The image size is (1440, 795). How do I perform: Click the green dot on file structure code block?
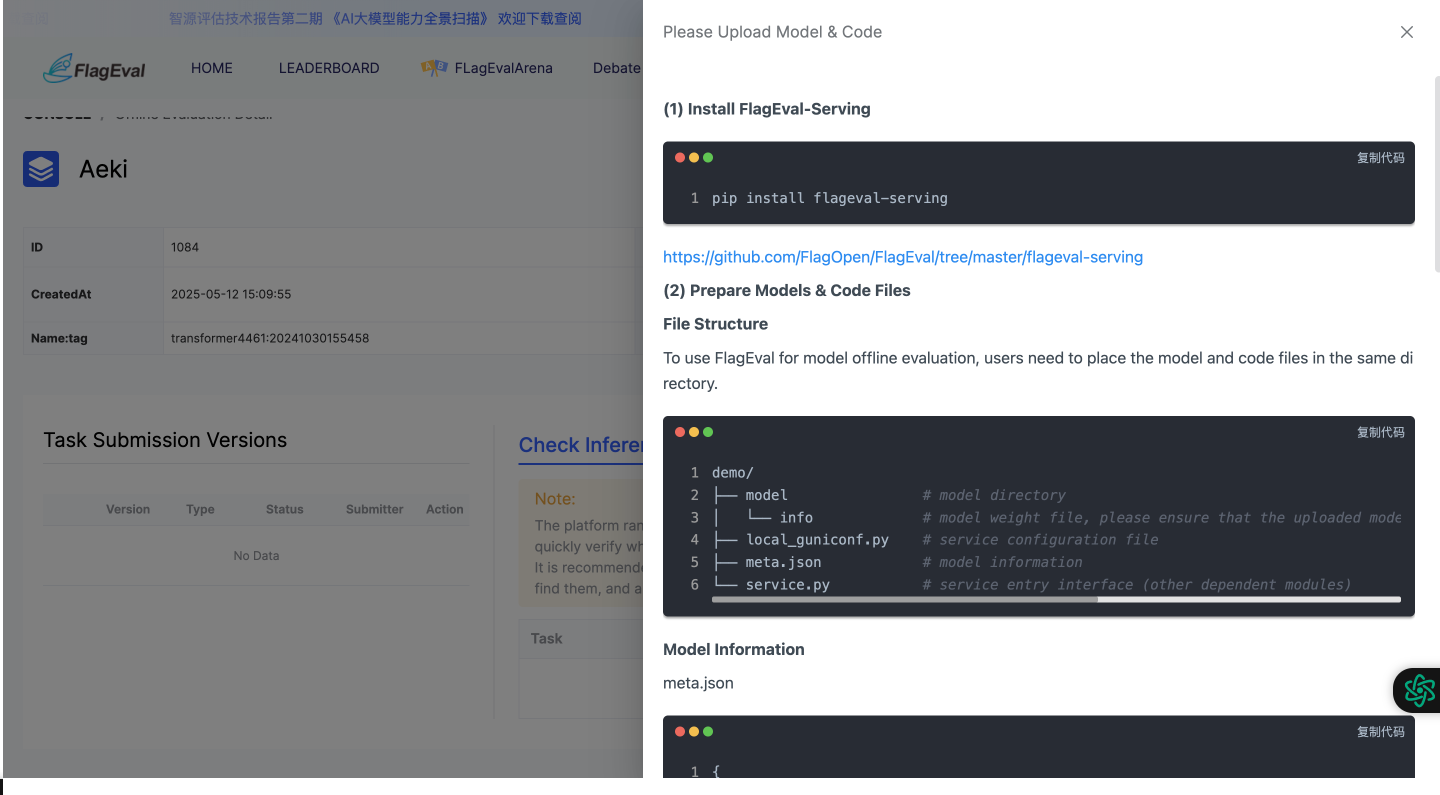(x=708, y=432)
